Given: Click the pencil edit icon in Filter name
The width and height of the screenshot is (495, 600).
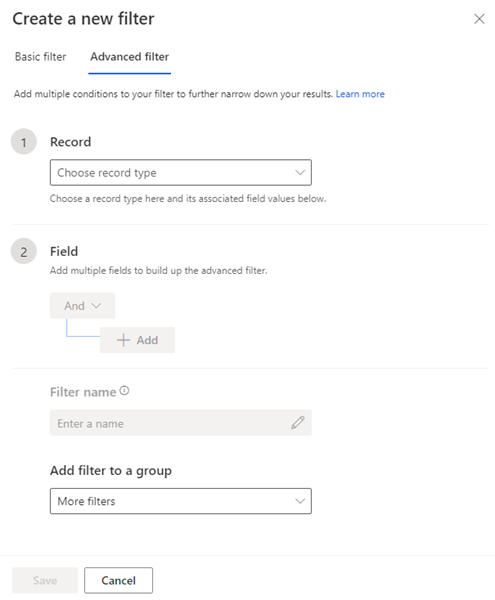Looking at the screenshot, I should [x=298, y=423].
